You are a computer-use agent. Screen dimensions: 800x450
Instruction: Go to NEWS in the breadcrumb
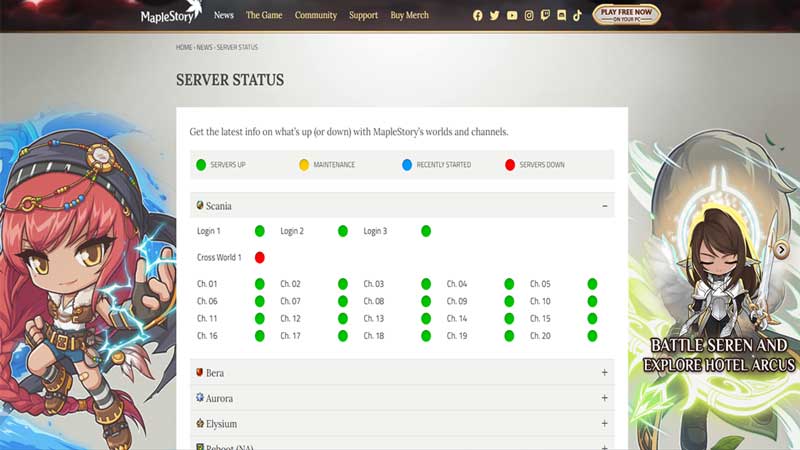click(x=204, y=47)
